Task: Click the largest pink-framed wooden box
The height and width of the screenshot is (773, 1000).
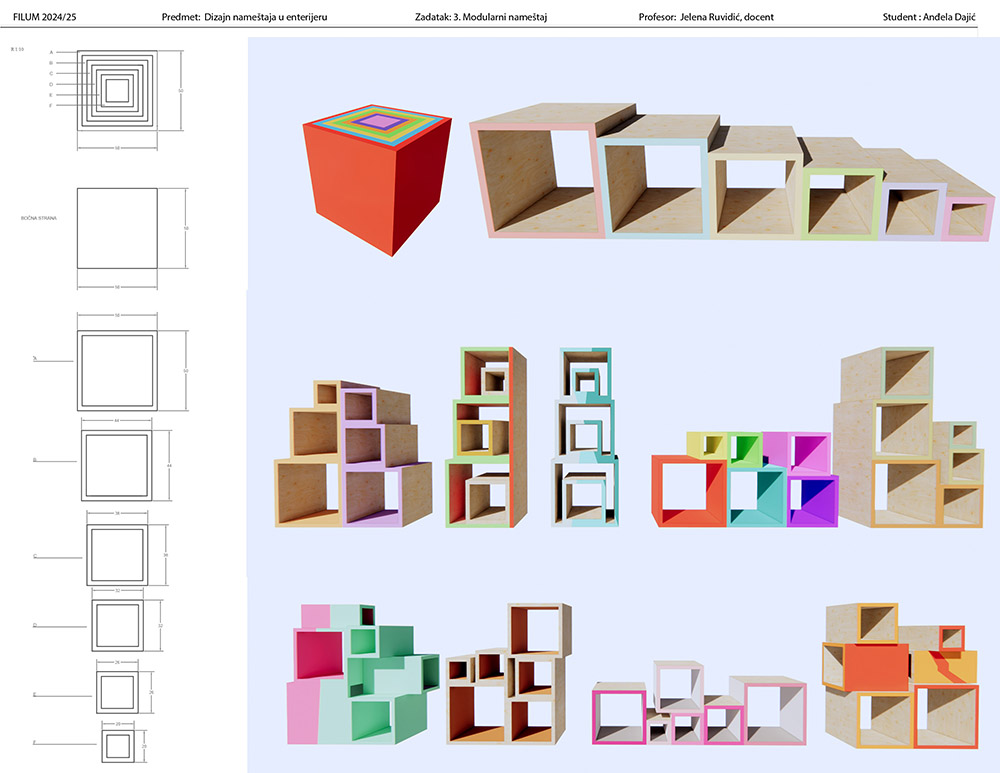Action: 535,180
